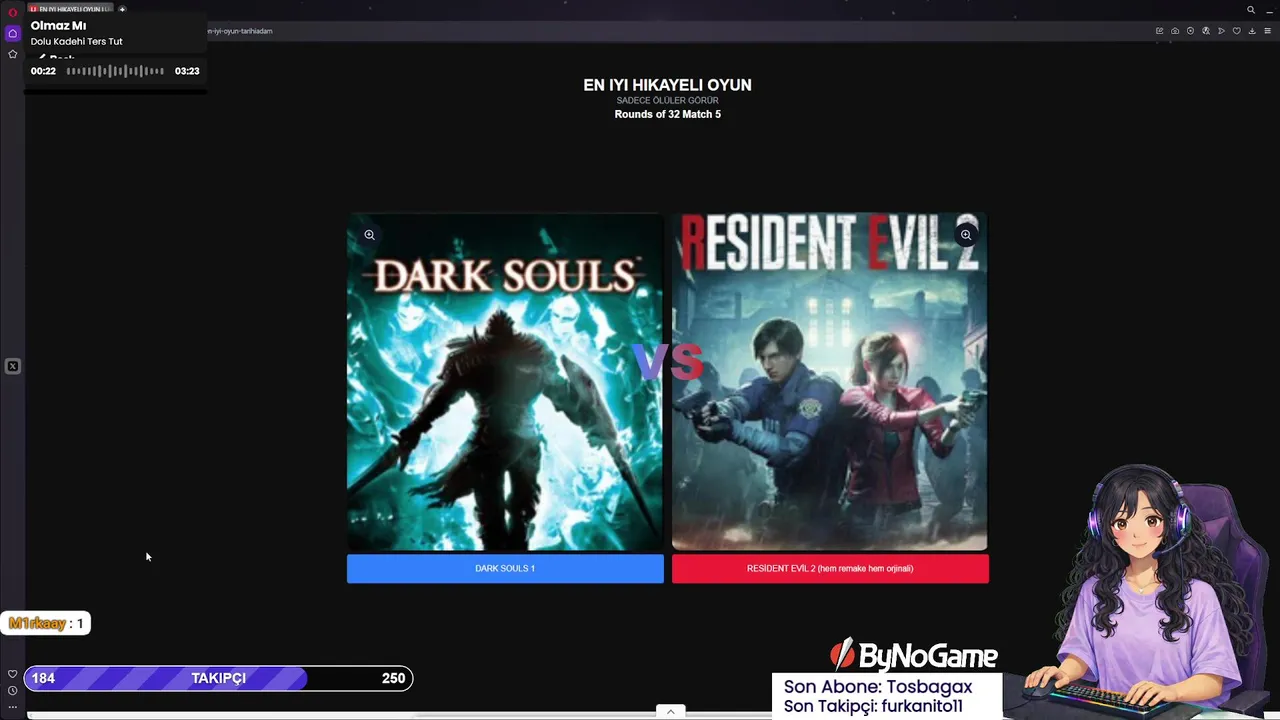Screen dimensions: 1280x720
Task: Click the address bar URL field
Action: pos(675,31)
